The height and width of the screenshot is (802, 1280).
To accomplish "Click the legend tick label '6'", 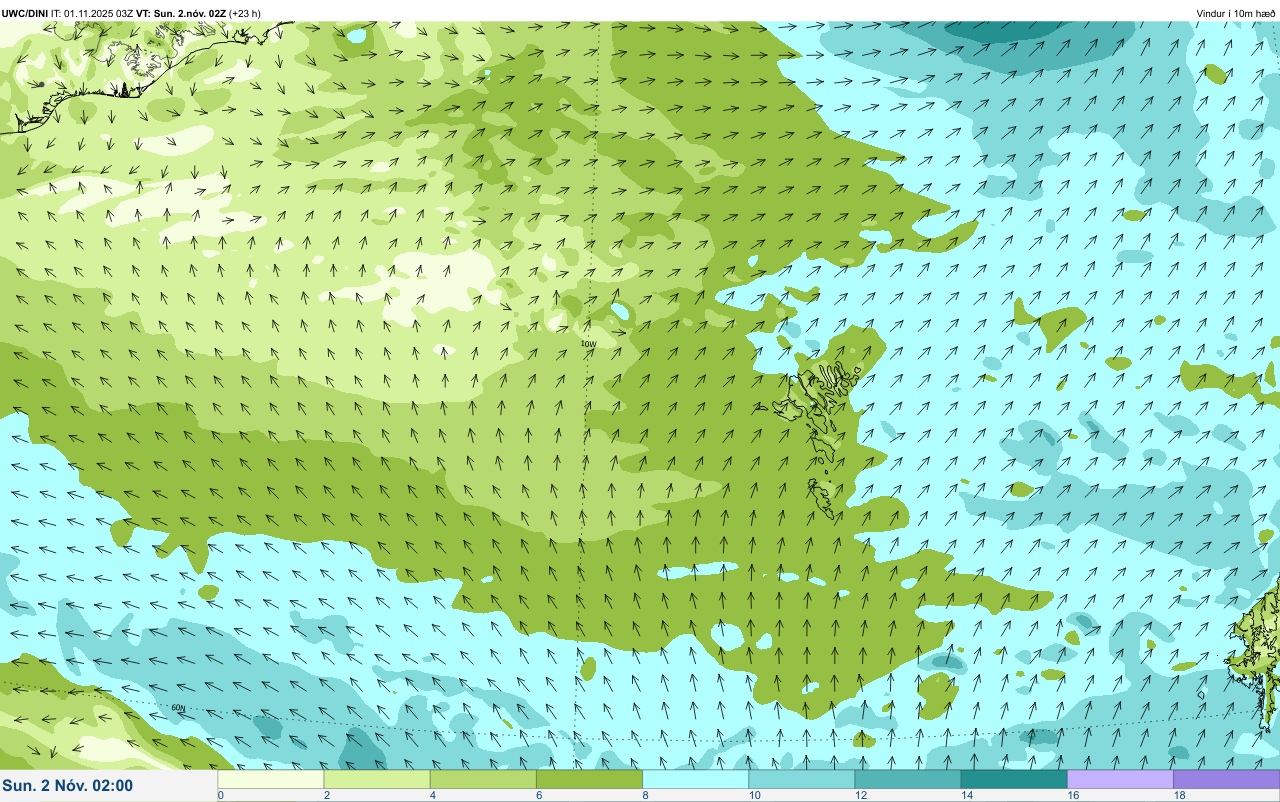I will [539, 795].
